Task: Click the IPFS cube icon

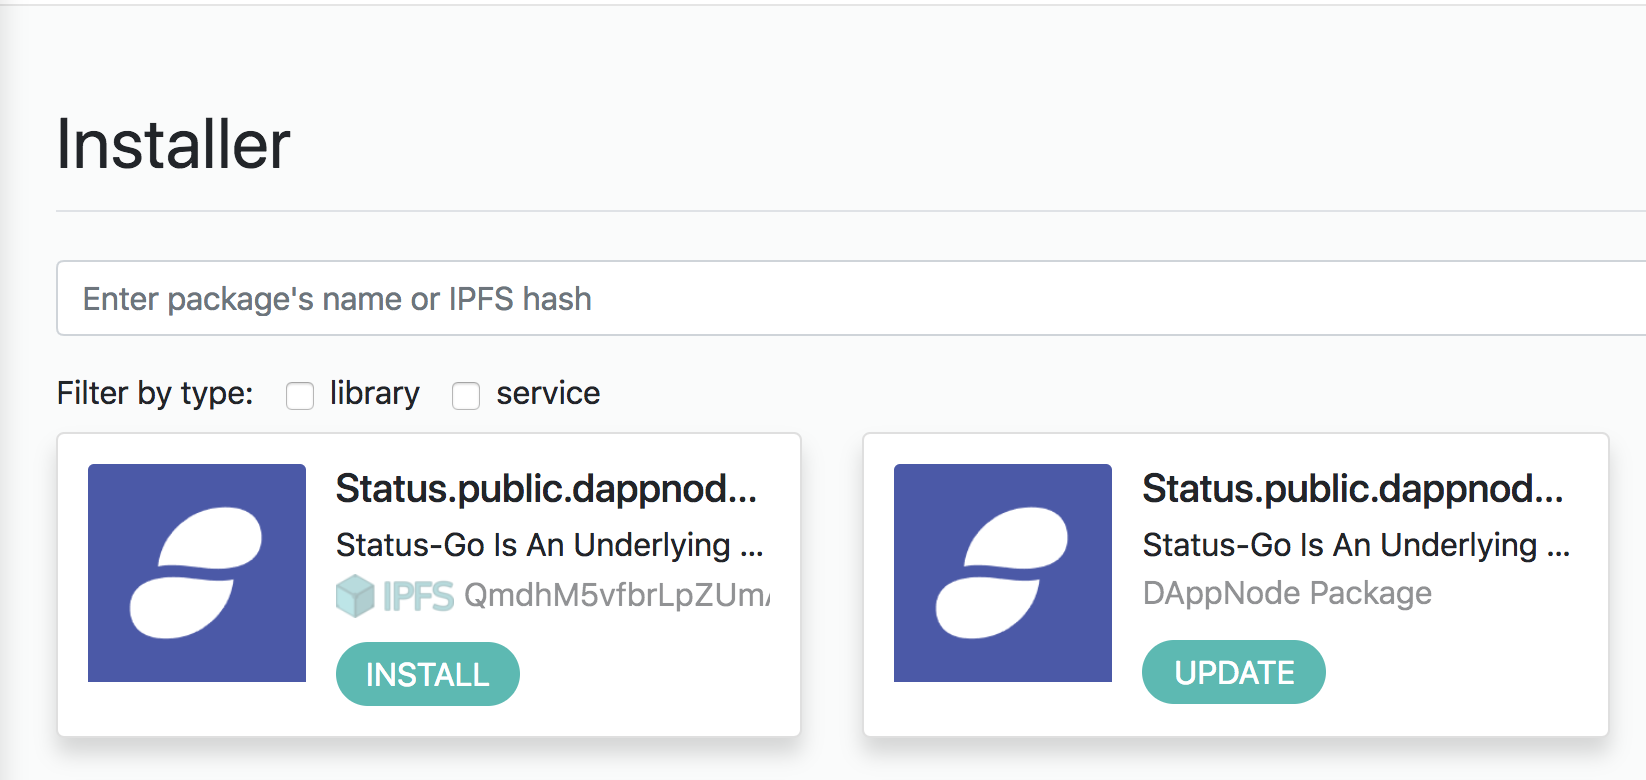Action: coord(355,596)
